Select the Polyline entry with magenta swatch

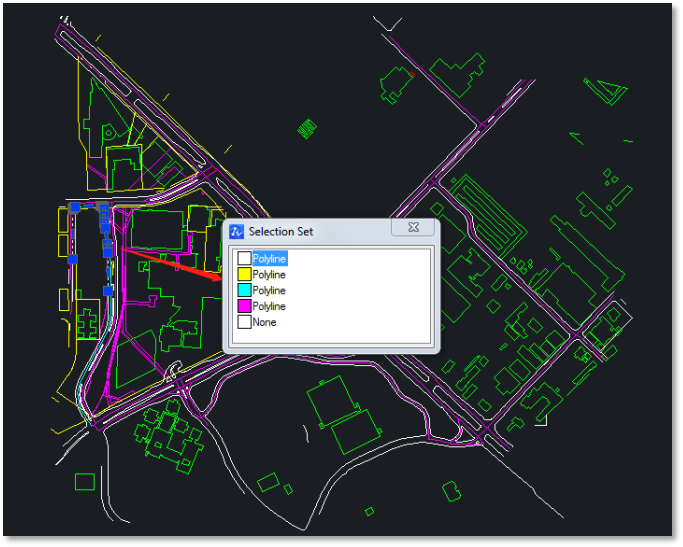pyautogui.click(x=269, y=307)
